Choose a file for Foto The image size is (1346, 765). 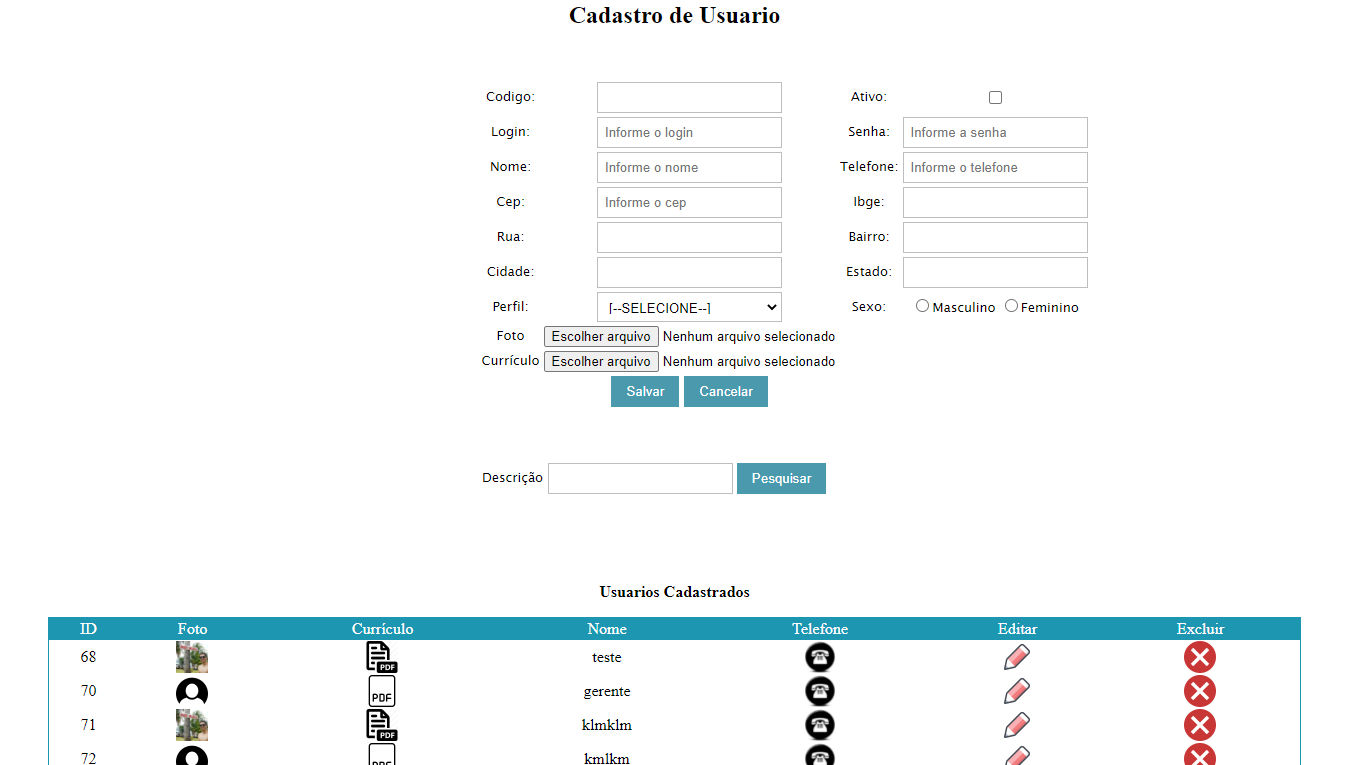point(601,336)
